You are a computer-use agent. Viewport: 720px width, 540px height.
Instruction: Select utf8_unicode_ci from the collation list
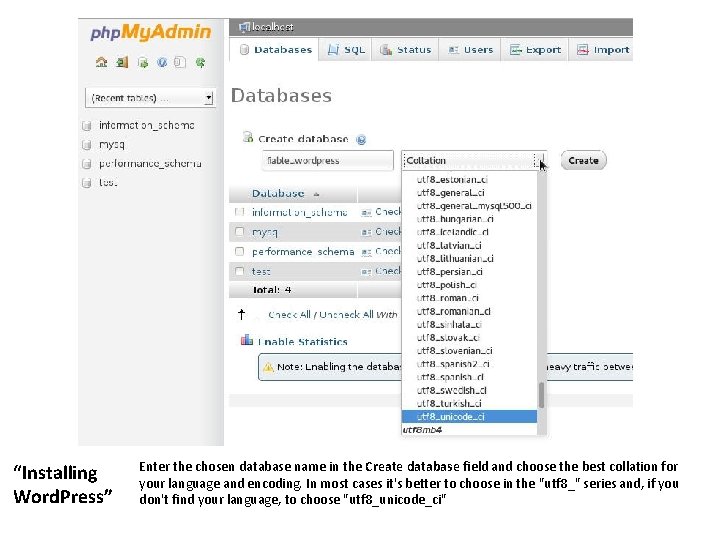point(469,417)
